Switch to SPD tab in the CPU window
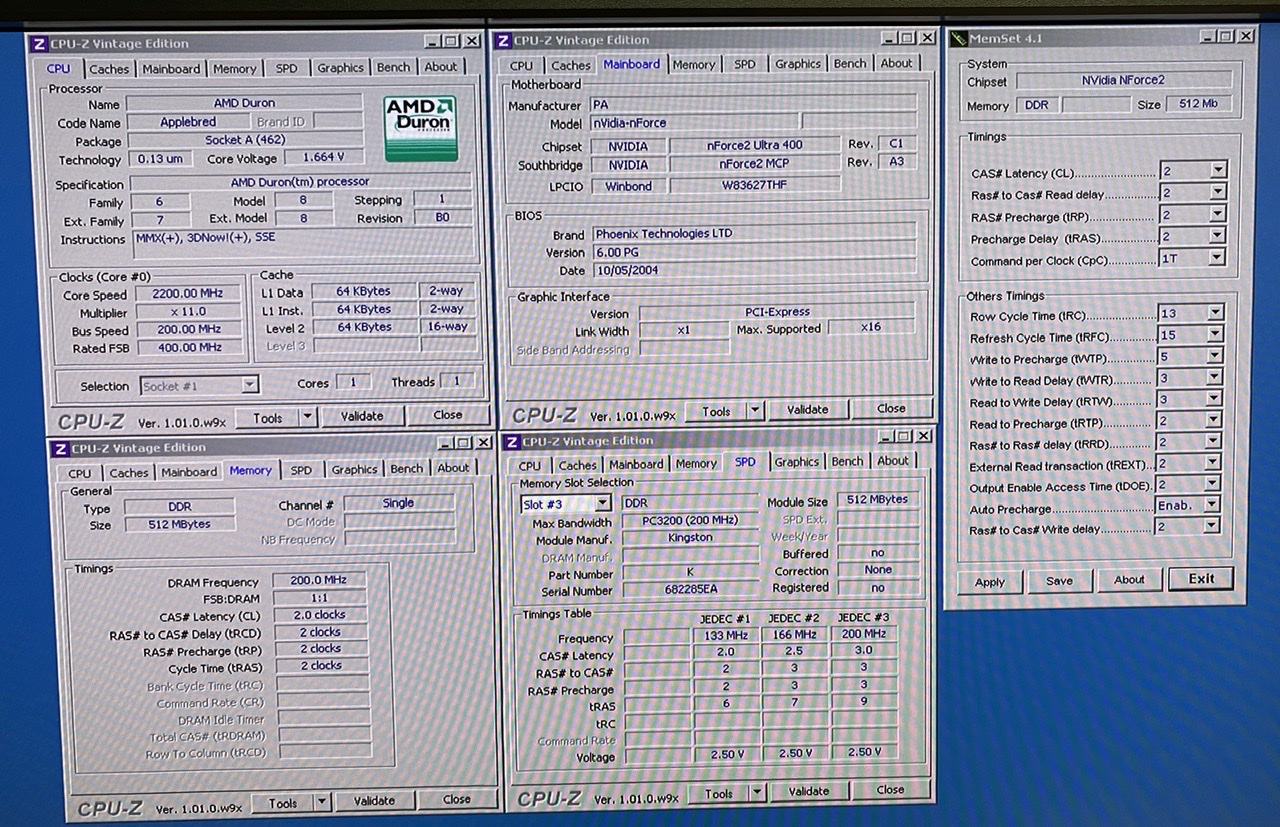1280x827 pixels. point(287,68)
